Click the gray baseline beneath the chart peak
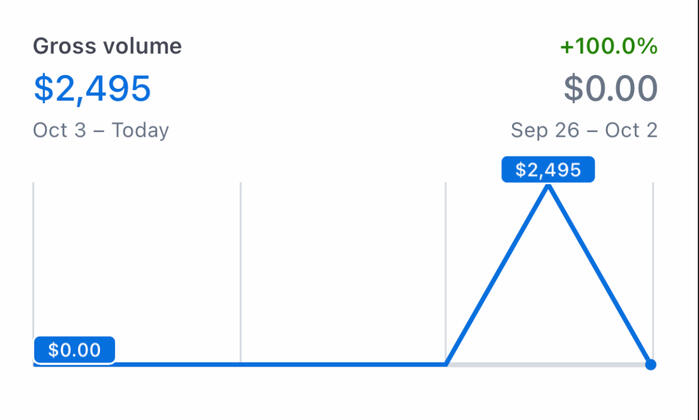This screenshot has width=699, height=420. coord(548,365)
